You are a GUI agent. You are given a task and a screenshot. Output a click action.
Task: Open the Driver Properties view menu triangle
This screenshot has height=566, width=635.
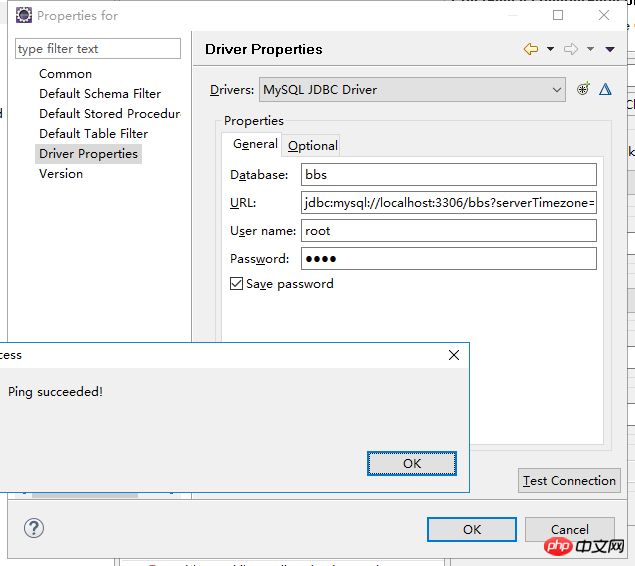click(x=610, y=49)
